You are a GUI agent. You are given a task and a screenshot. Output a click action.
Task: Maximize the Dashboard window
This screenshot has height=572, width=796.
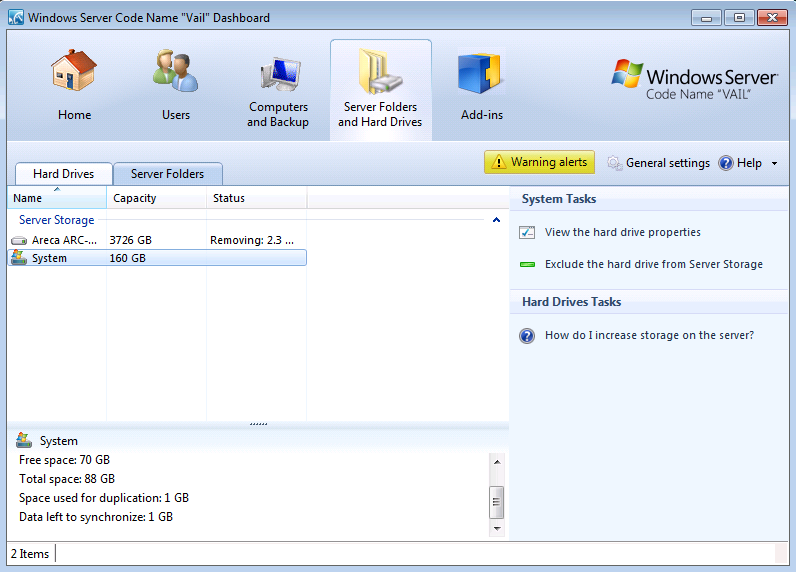(739, 18)
